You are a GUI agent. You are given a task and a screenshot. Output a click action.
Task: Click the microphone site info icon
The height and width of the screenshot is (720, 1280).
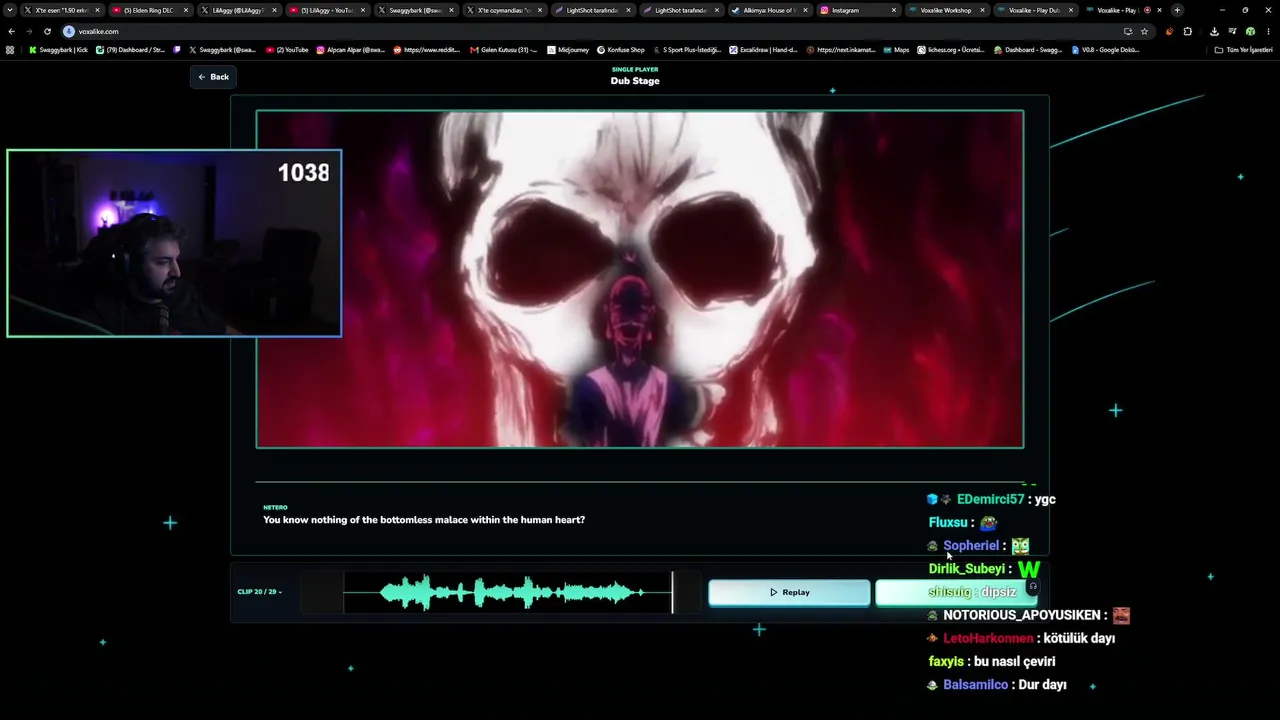point(69,31)
